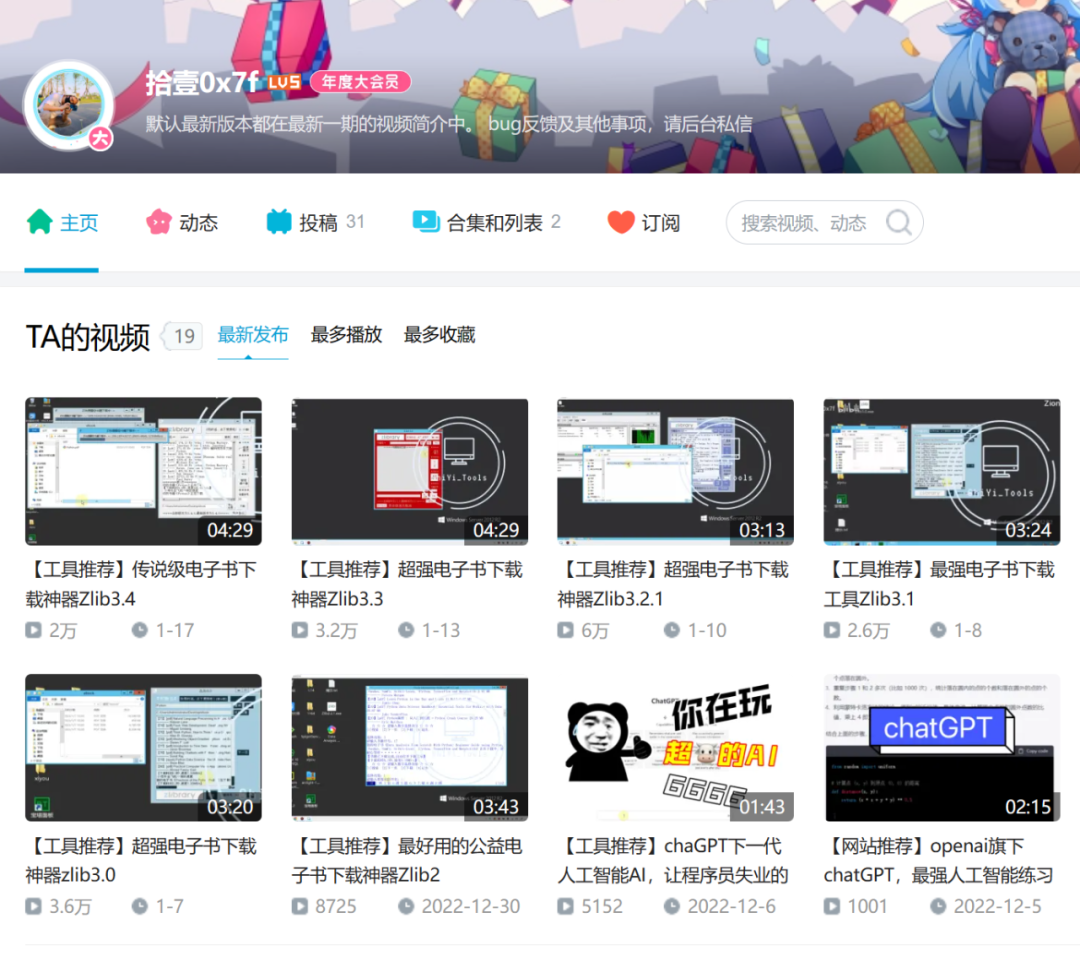The width and height of the screenshot is (1080, 956).
Task: Click the LV5 level badge
Action: 284,83
